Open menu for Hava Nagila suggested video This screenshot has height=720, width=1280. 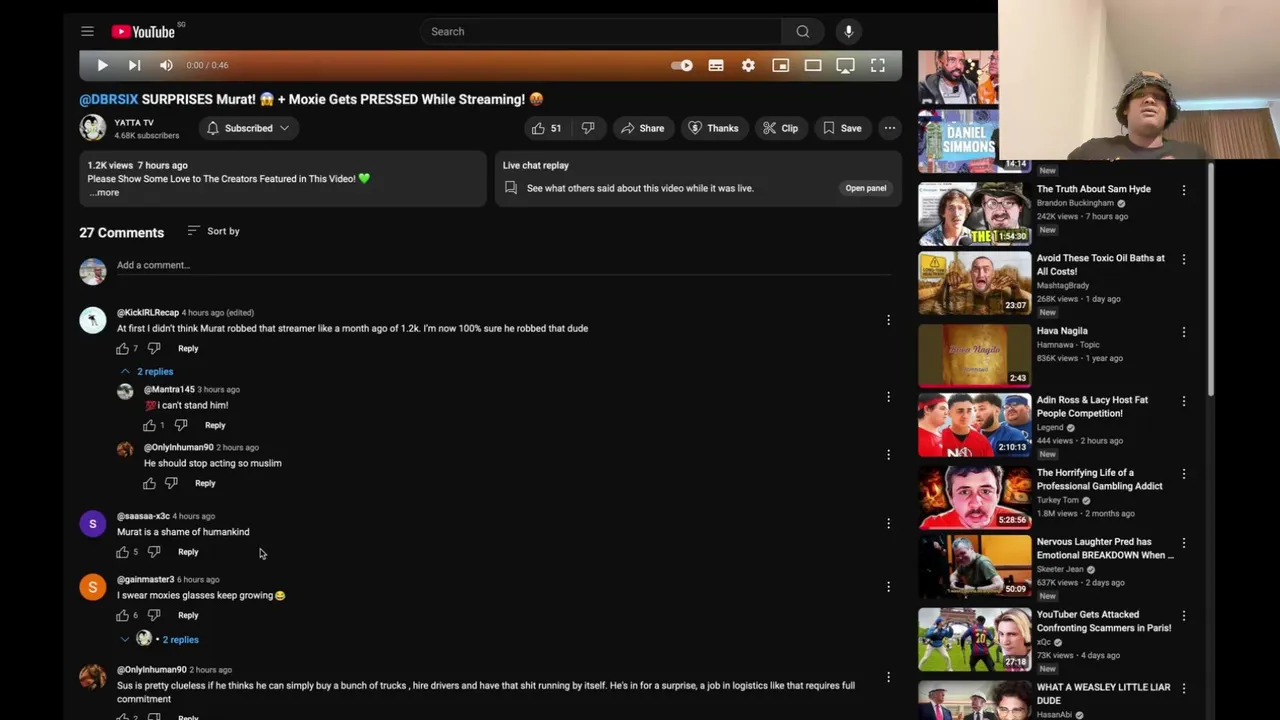tap(1184, 332)
